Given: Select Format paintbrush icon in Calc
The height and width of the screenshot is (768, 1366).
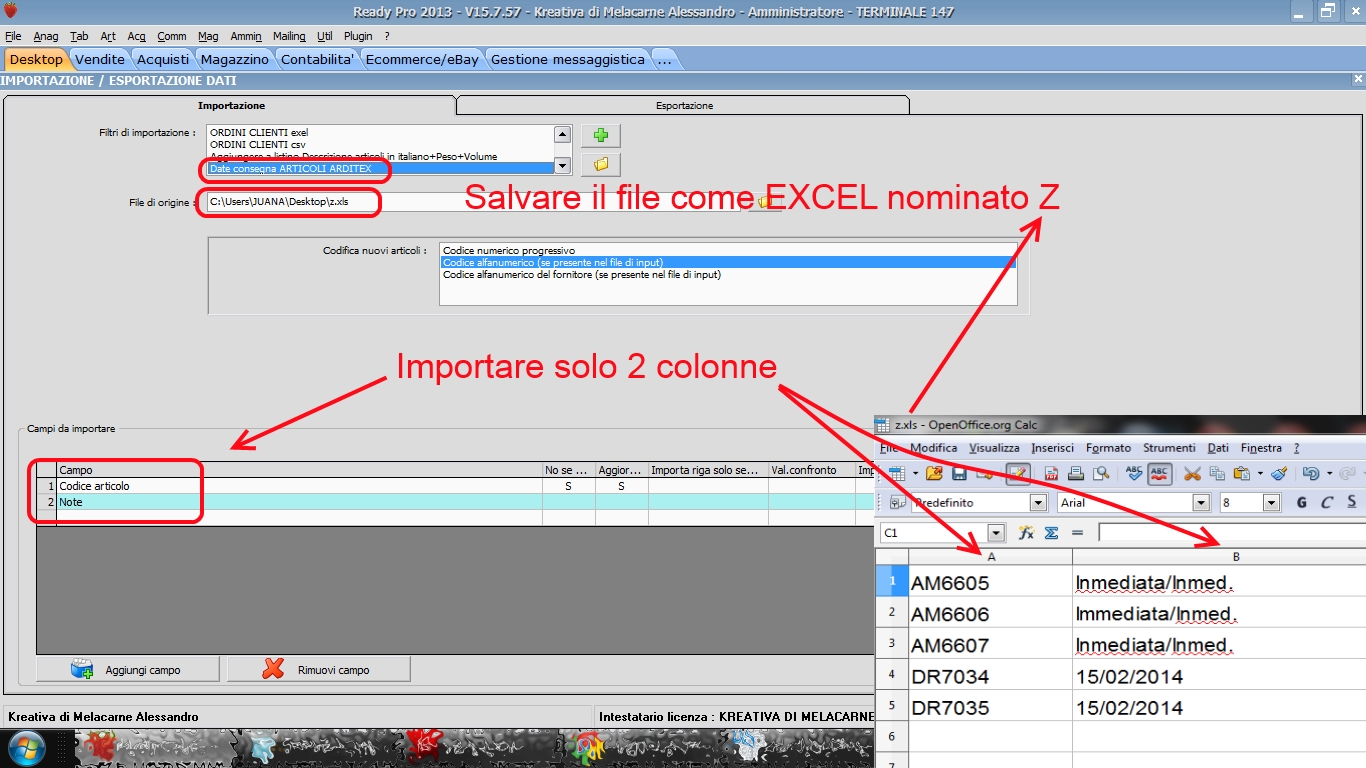Looking at the screenshot, I should 1279,473.
